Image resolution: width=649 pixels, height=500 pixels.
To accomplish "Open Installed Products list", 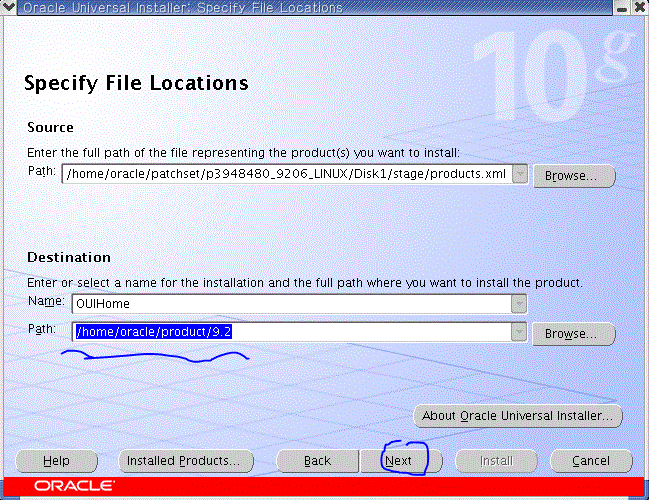I will click(x=186, y=461).
